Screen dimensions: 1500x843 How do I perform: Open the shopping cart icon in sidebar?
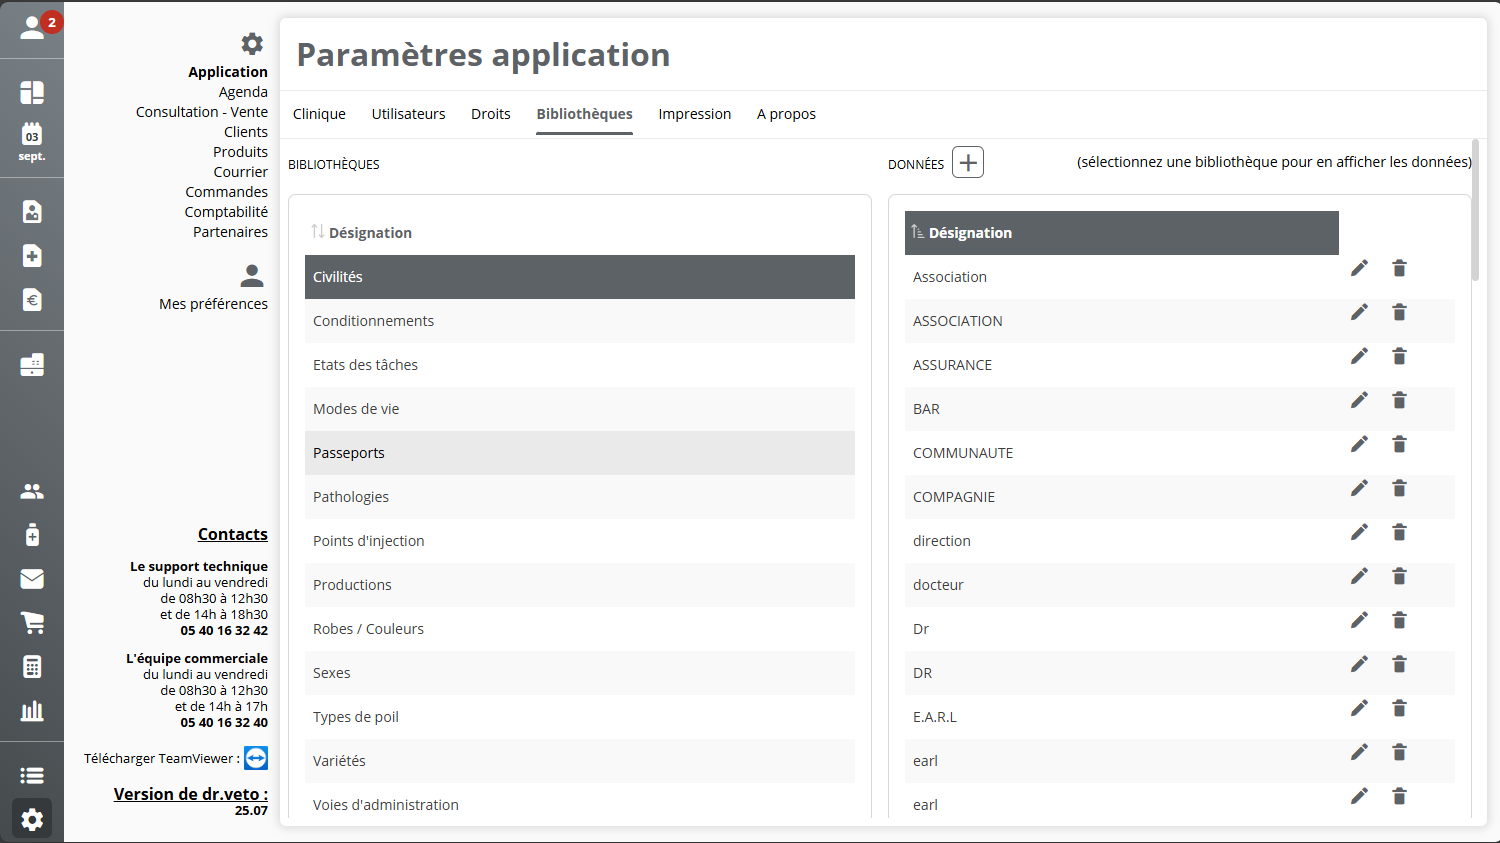(32, 623)
